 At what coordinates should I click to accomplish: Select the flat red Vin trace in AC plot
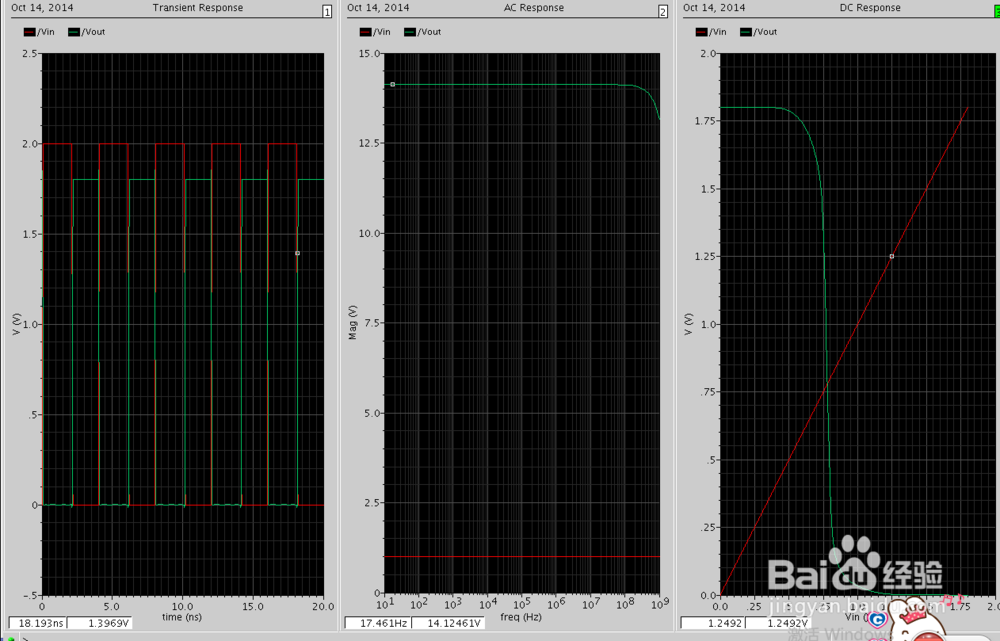pos(522,557)
